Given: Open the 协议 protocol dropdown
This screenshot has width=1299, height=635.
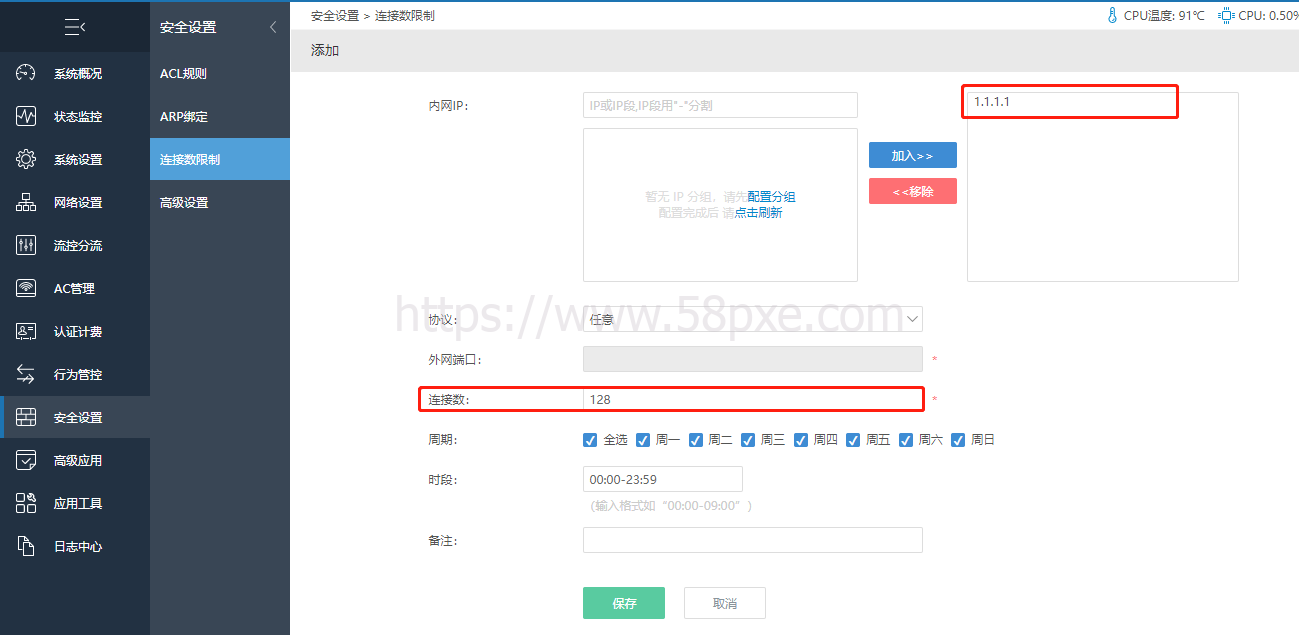Looking at the screenshot, I should [752, 319].
